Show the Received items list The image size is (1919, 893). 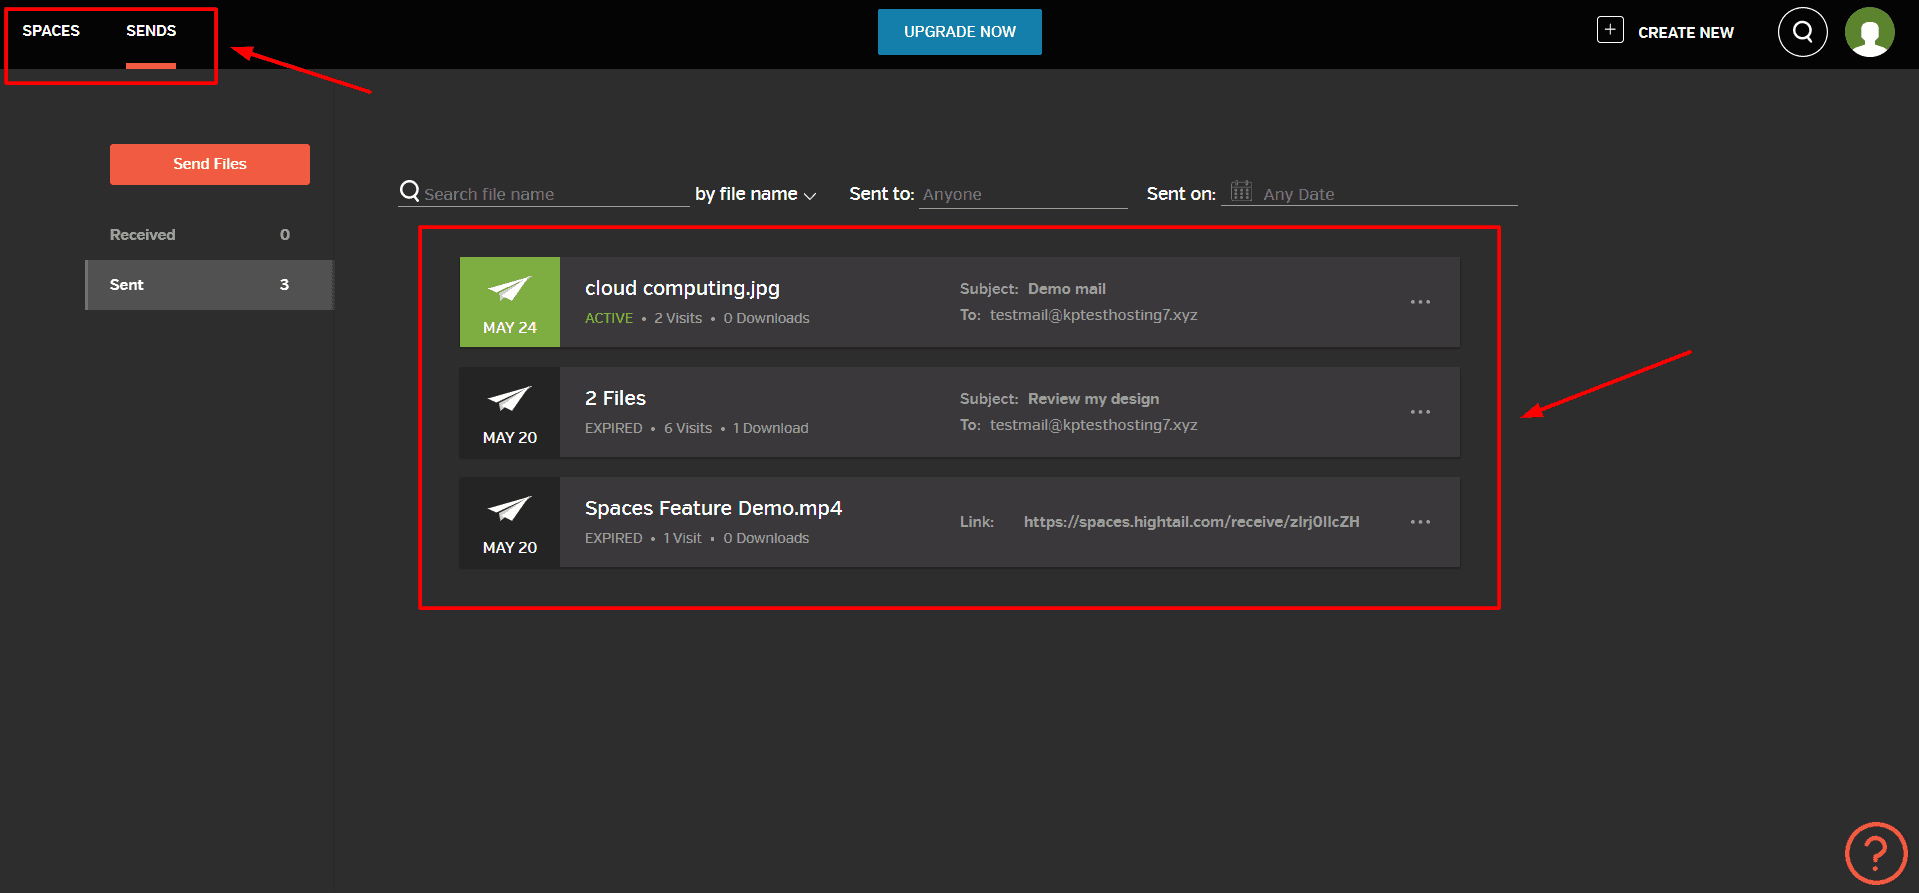[143, 235]
